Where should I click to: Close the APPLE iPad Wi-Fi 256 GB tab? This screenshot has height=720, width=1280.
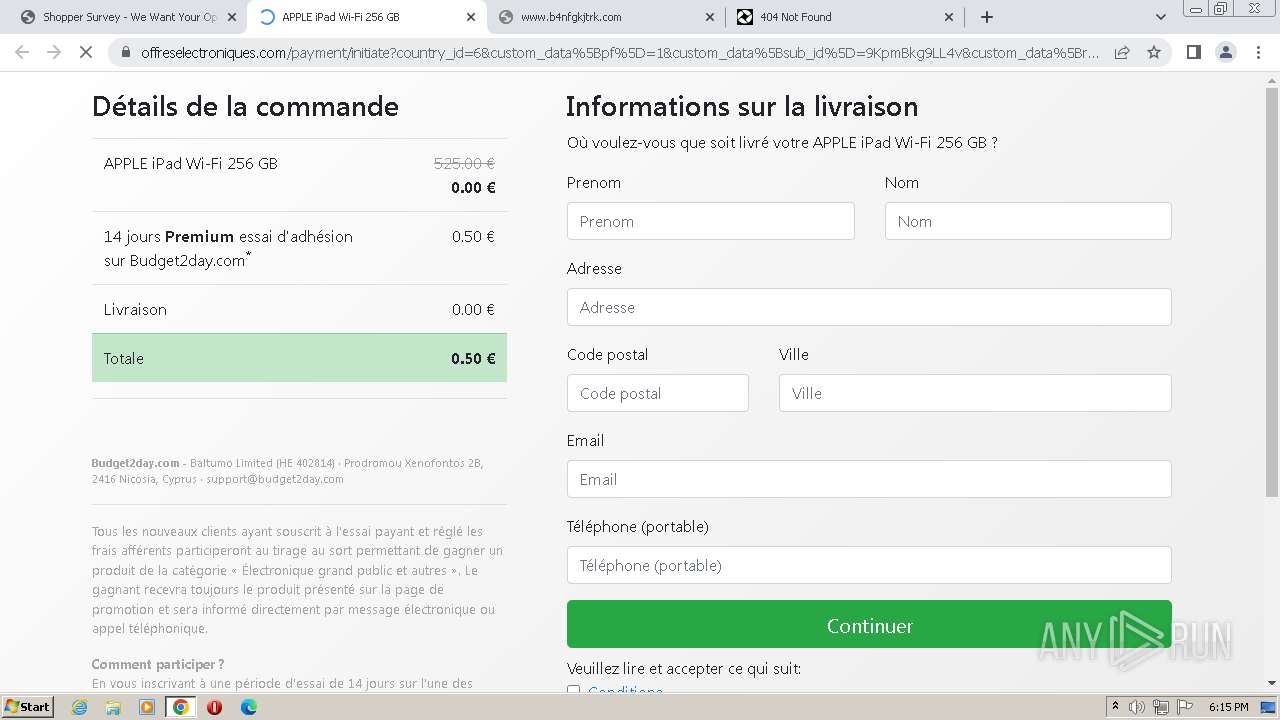click(x=471, y=17)
